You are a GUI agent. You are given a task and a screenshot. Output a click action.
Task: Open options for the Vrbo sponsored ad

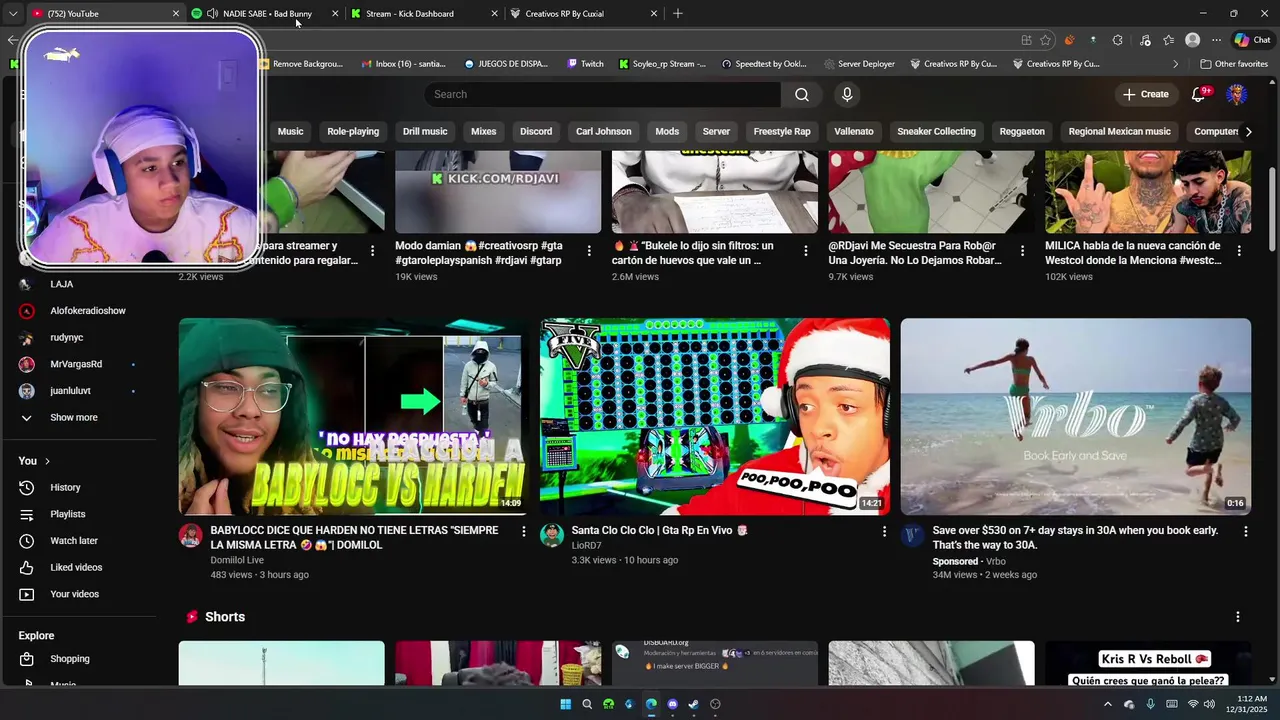1245,531
